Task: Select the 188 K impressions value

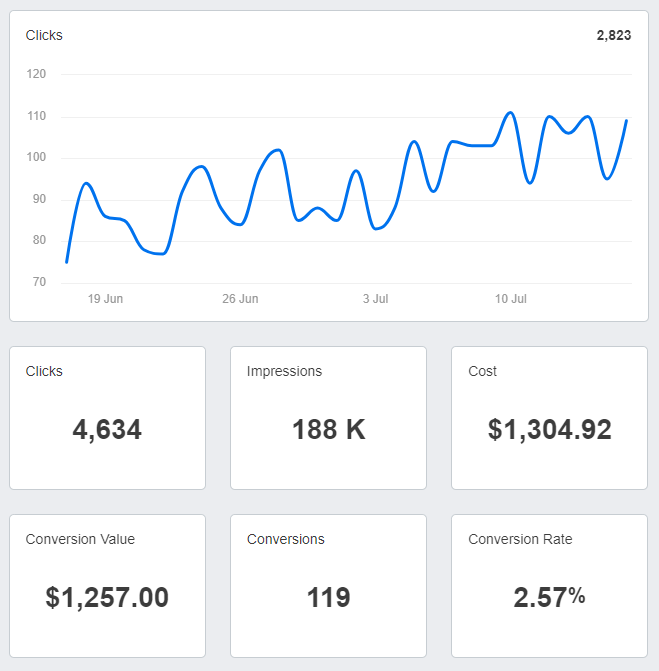Action: pyautogui.click(x=328, y=430)
